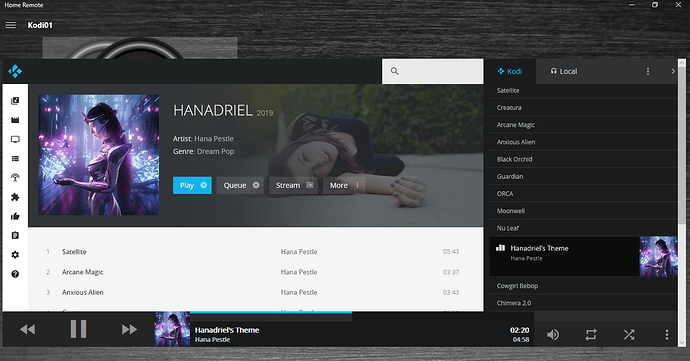Click the Queue button
Screen dimensions: 690x361
click(240, 185)
